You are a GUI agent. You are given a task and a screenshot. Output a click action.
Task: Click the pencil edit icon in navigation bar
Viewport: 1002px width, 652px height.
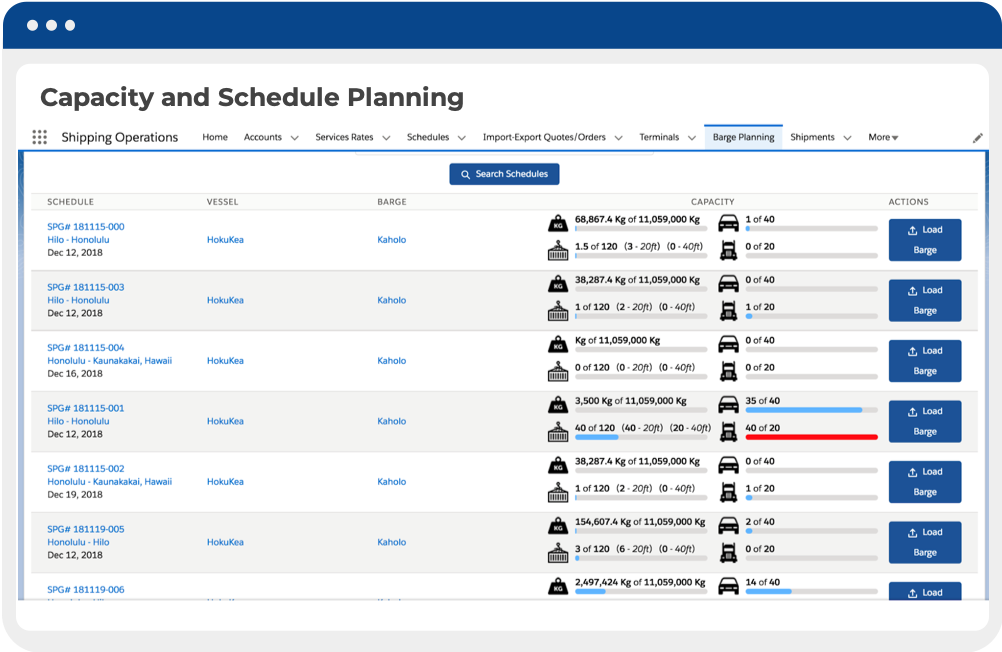pos(977,138)
